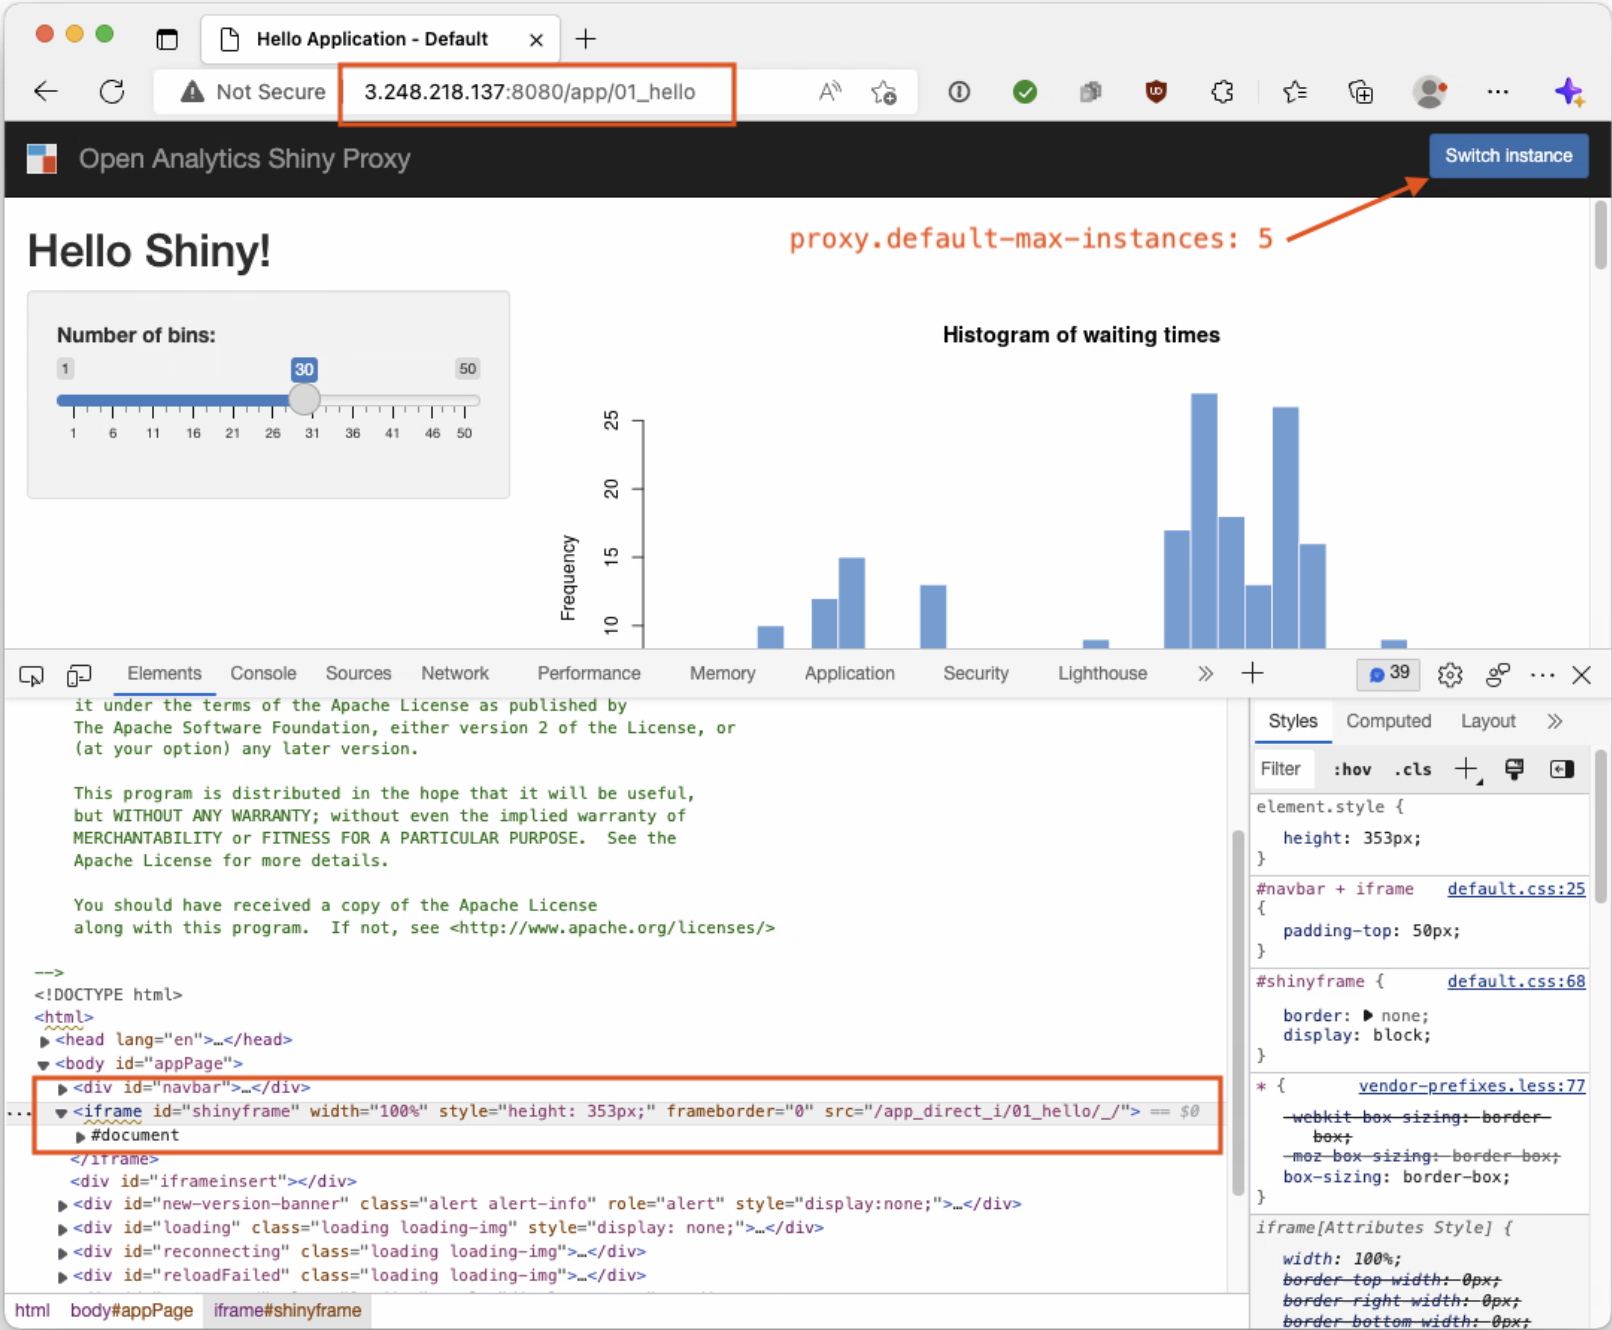
Task: Open the Issues counter showing 39
Action: (1387, 675)
